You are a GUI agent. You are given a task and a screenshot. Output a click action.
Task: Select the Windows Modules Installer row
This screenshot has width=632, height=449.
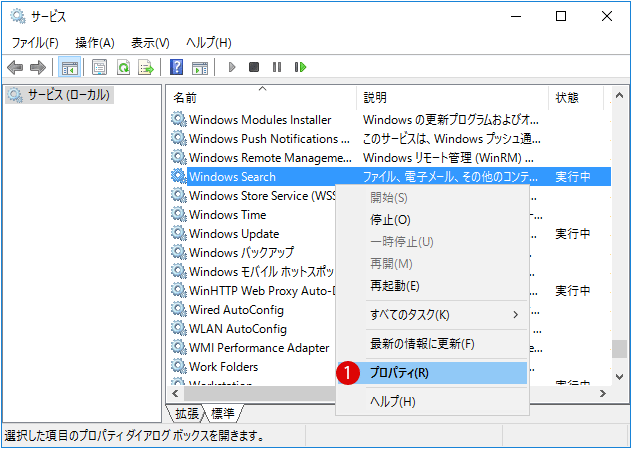[x=390, y=119]
